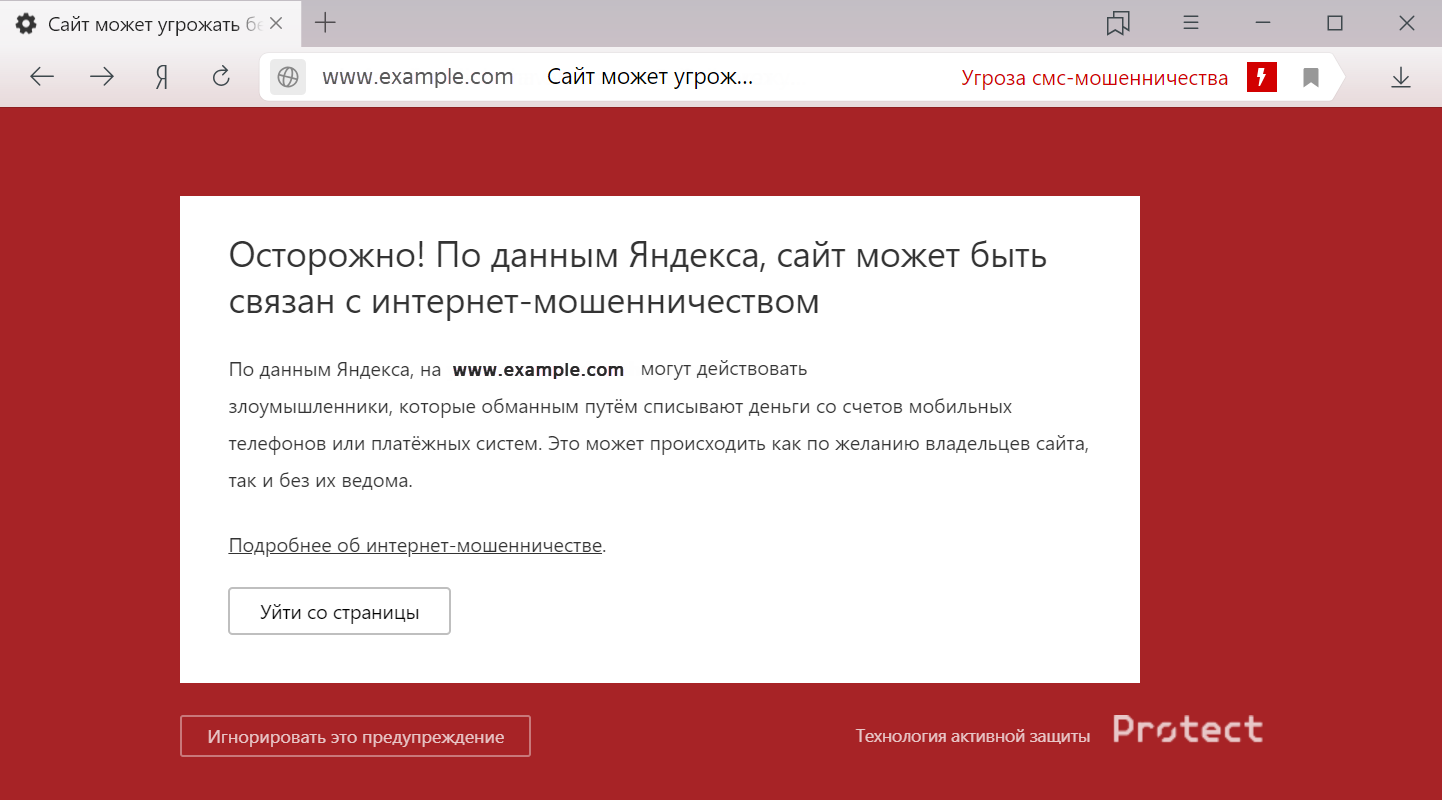Close the browser window
The width and height of the screenshot is (1442, 800).
(1406, 23)
